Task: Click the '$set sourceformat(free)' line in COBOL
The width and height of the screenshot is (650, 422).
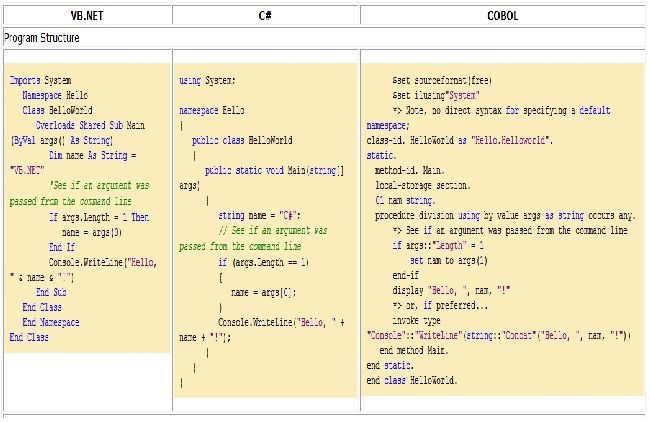Action: tap(441, 78)
